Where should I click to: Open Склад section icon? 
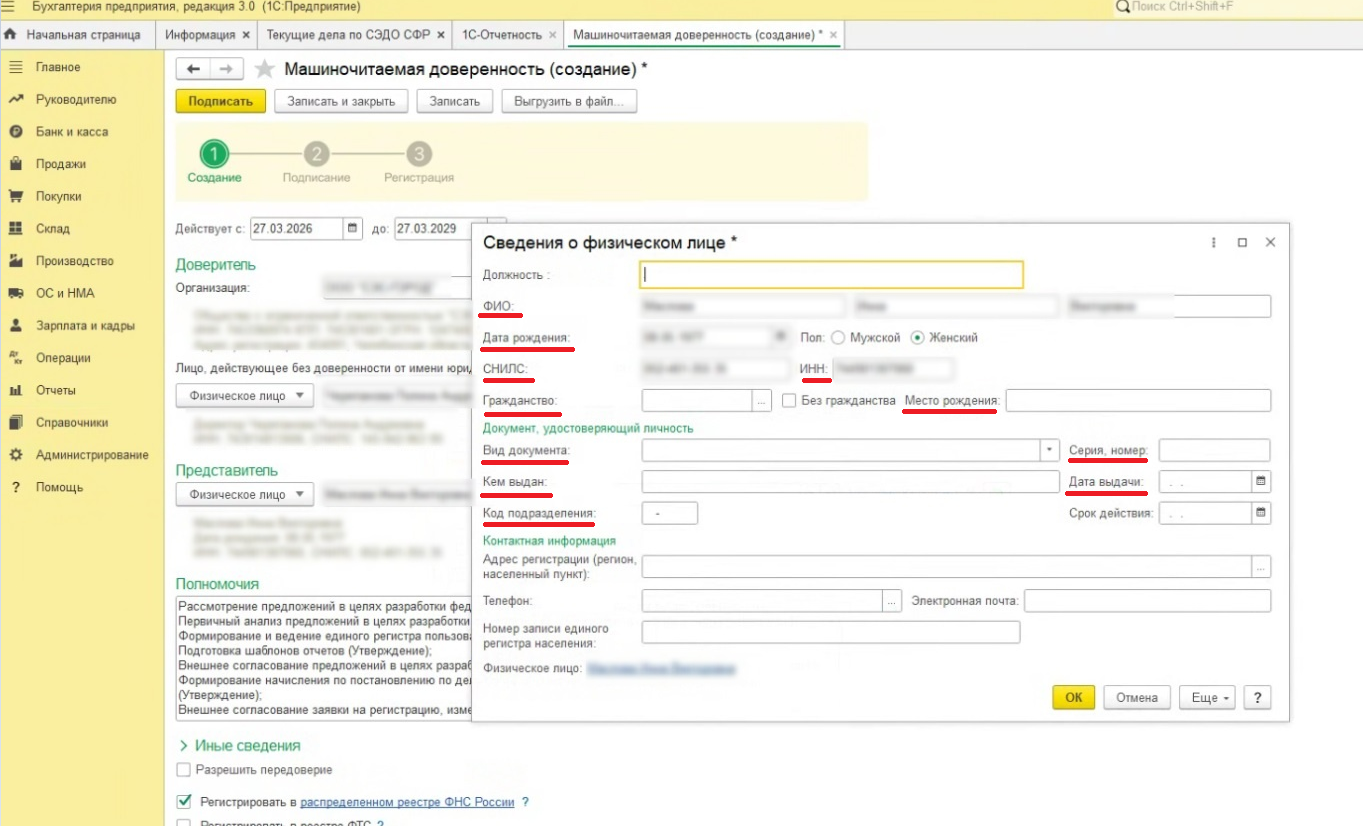16,228
